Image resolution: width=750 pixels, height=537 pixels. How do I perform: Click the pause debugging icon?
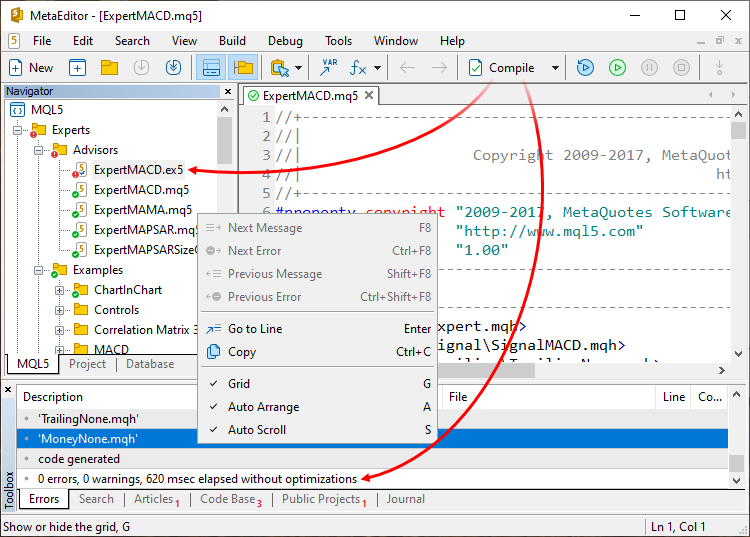pos(649,68)
